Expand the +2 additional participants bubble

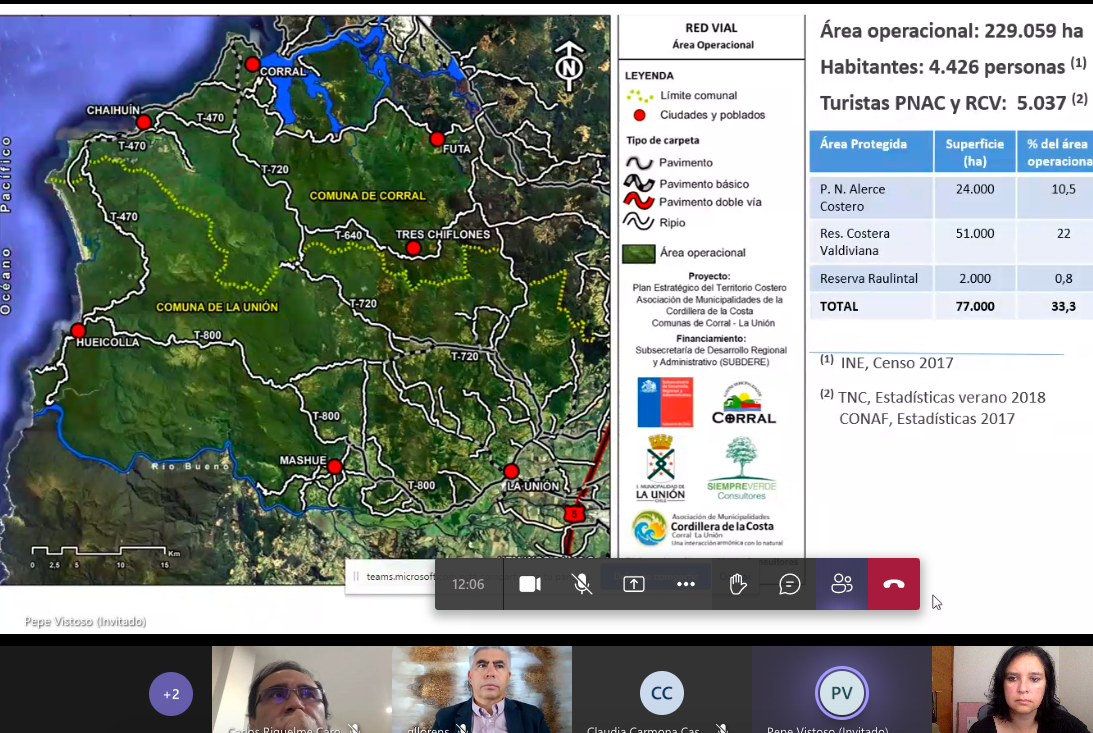coord(171,693)
